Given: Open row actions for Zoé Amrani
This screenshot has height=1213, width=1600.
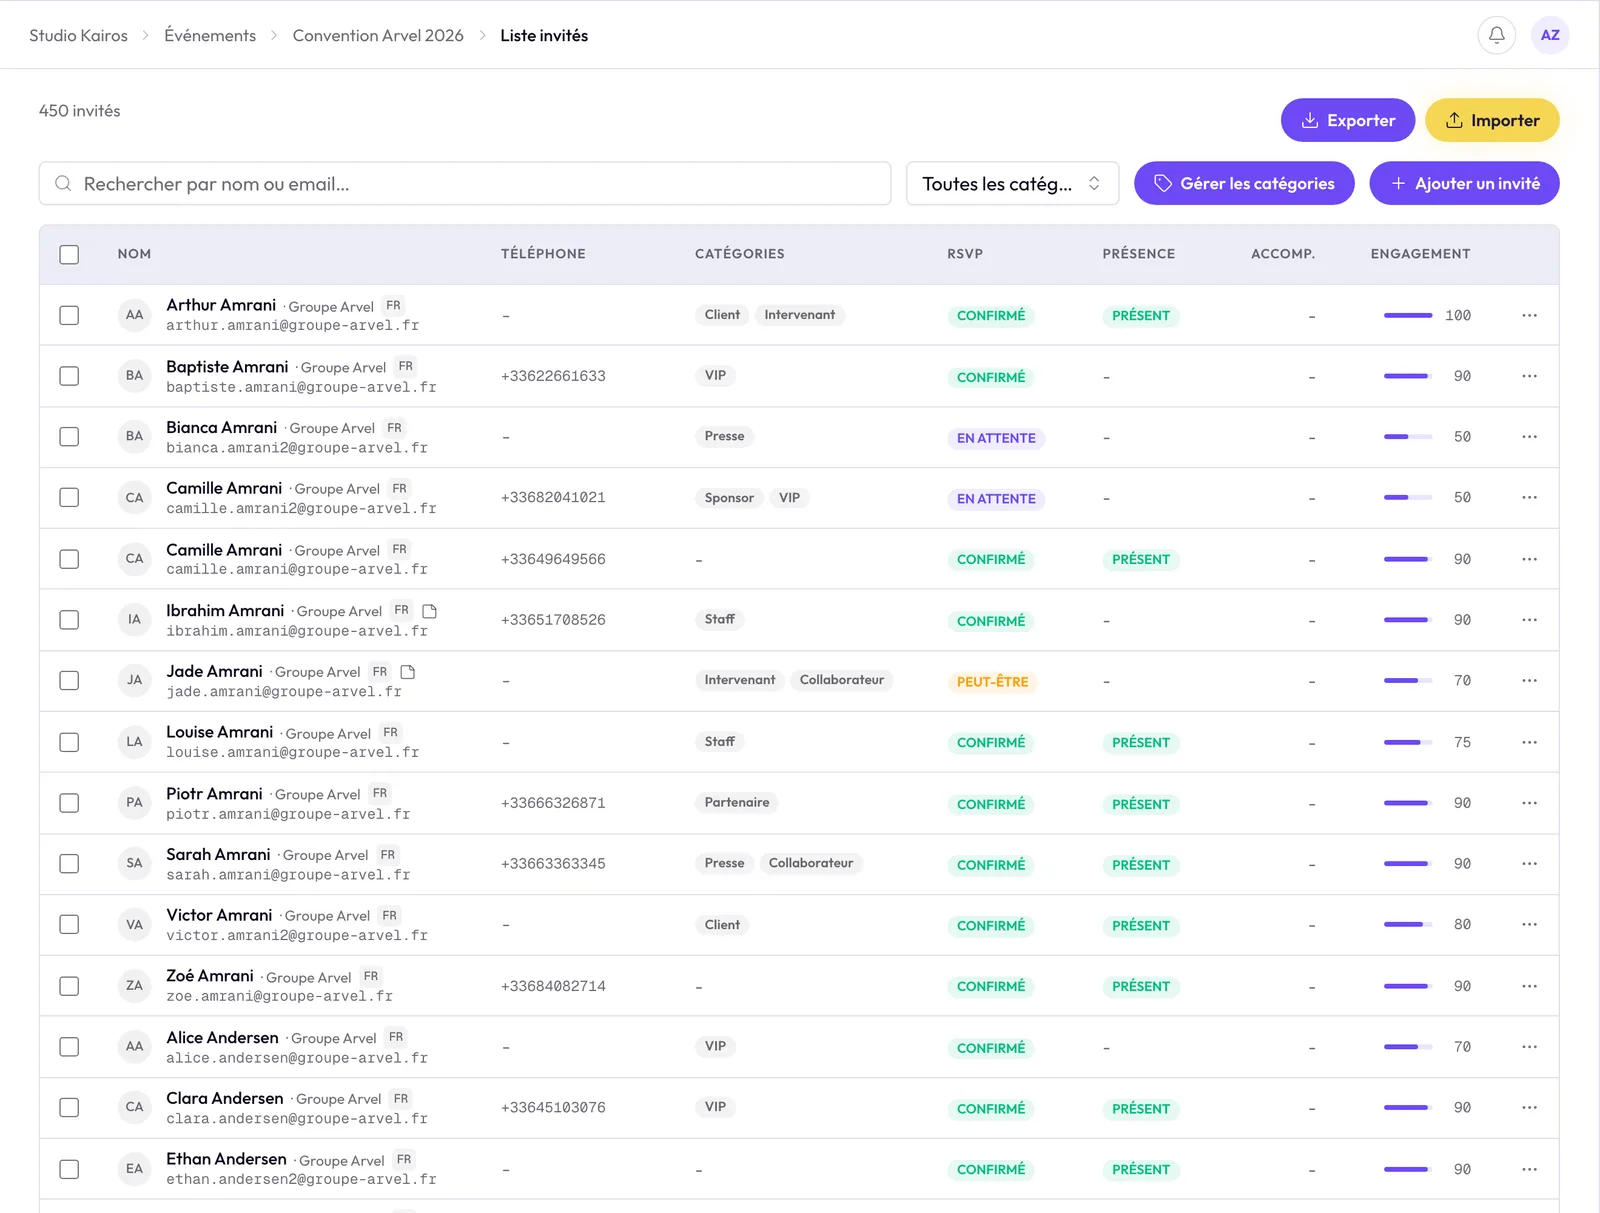Looking at the screenshot, I should coord(1529,986).
